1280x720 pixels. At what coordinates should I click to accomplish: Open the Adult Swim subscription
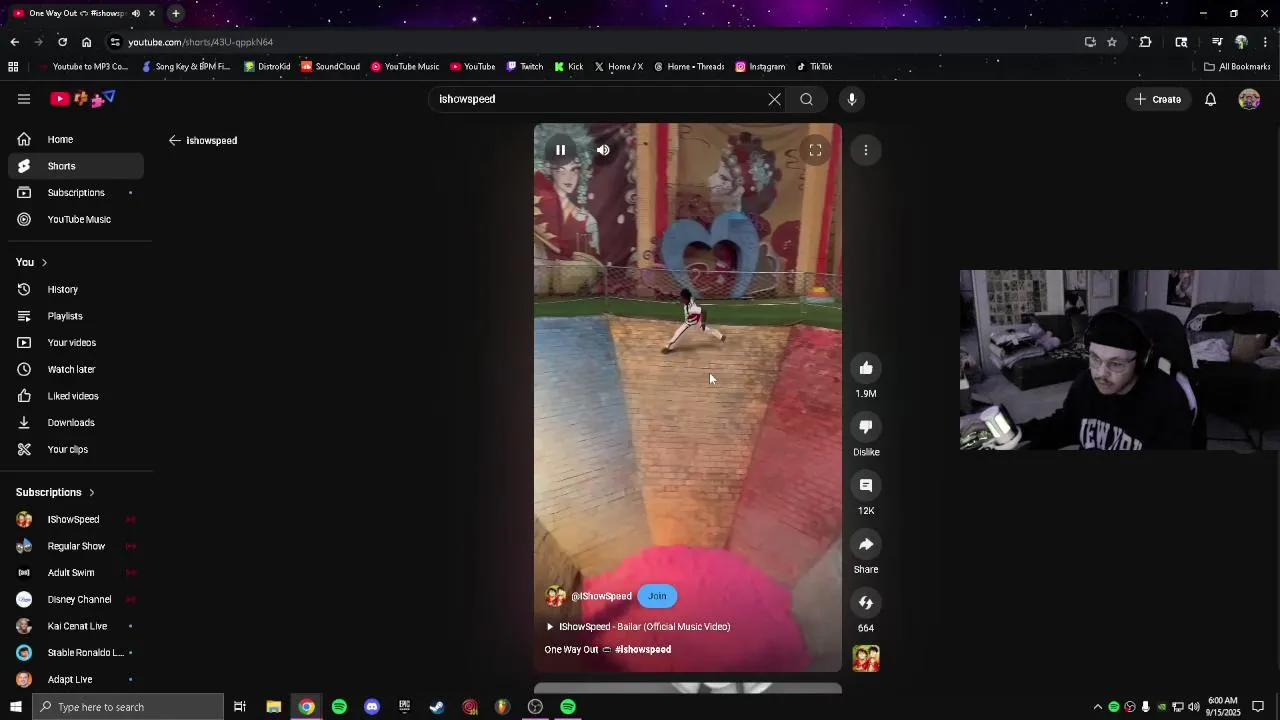tap(76, 573)
